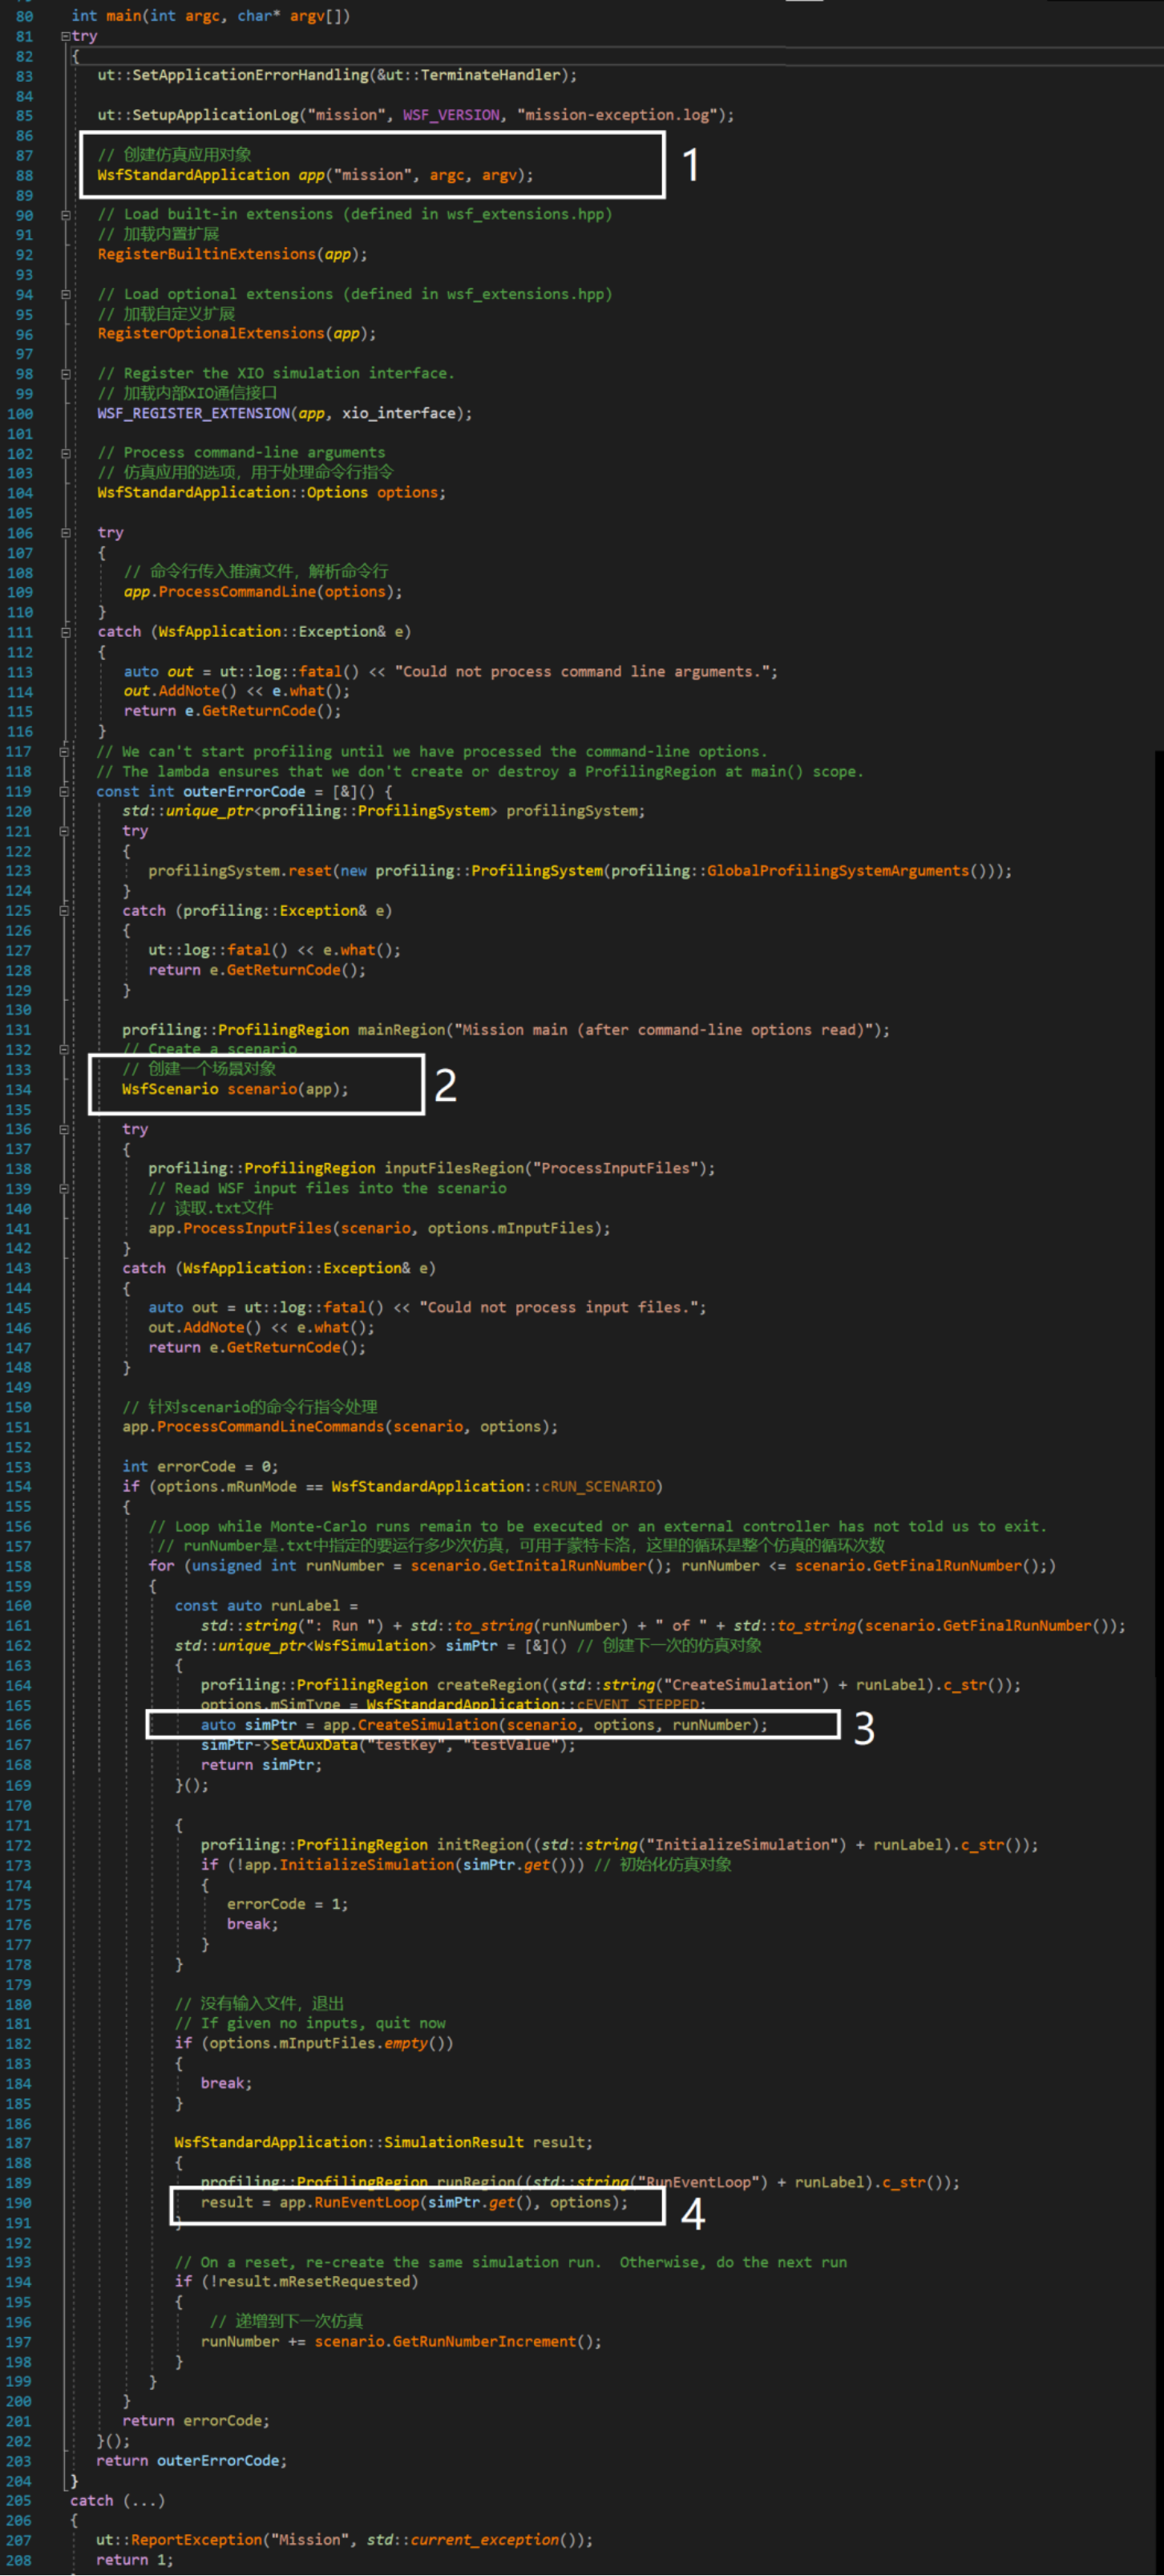
Task: Click the RunEventLoop method call
Action: point(366,2202)
